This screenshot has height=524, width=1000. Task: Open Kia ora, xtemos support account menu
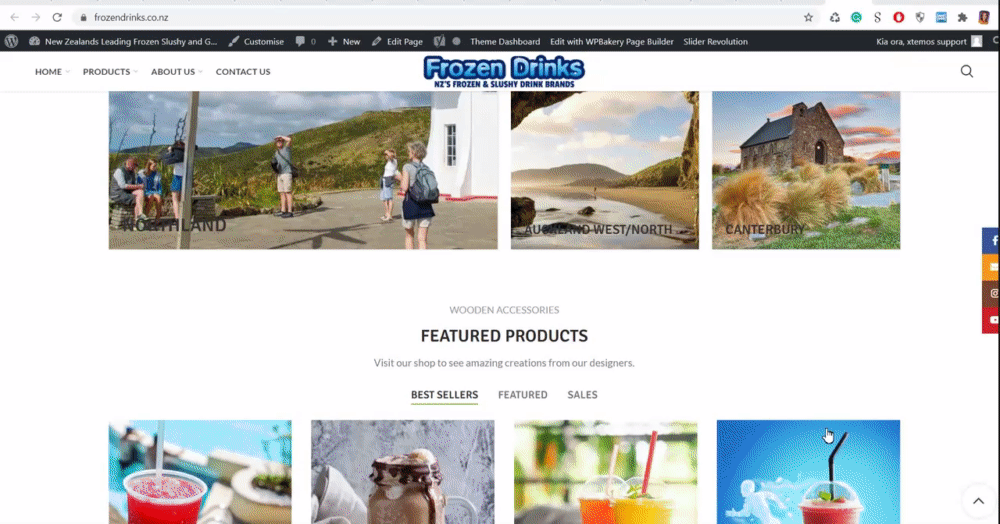pyautogui.click(x=929, y=41)
